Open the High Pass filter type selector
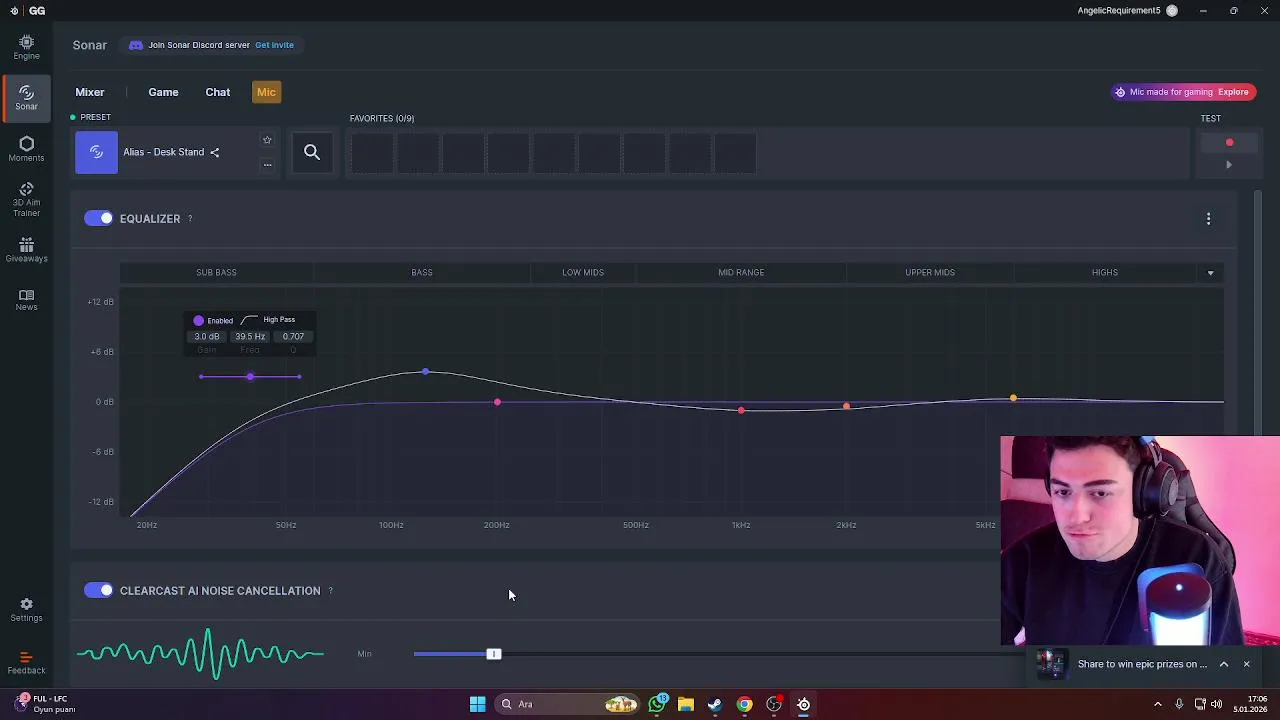The height and width of the screenshot is (720, 1280). [x=269, y=320]
